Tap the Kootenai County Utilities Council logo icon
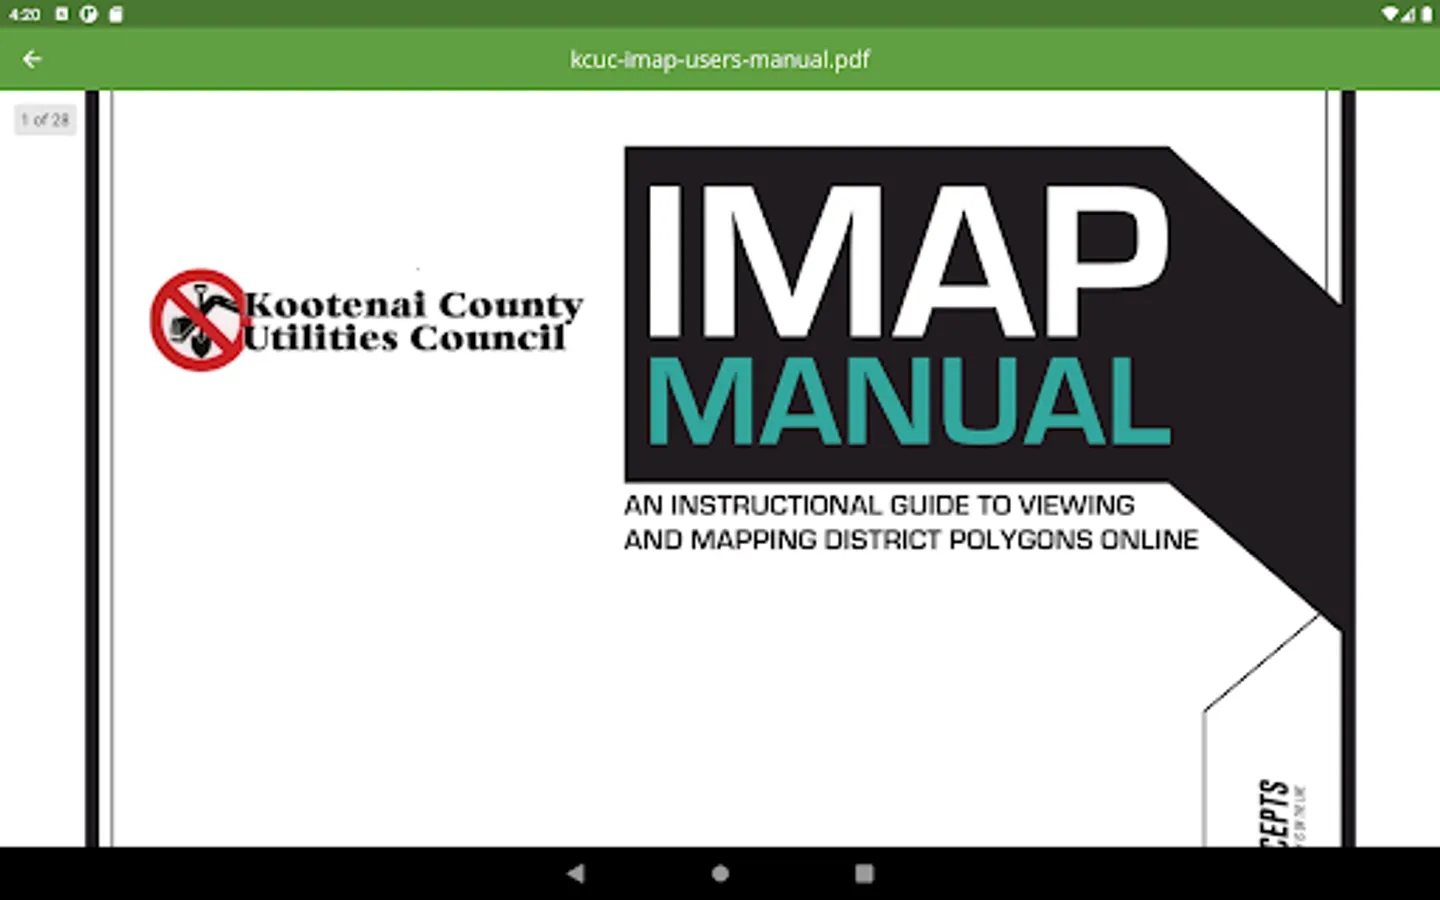The height and width of the screenshot is (900, 1440). [197, 320]
